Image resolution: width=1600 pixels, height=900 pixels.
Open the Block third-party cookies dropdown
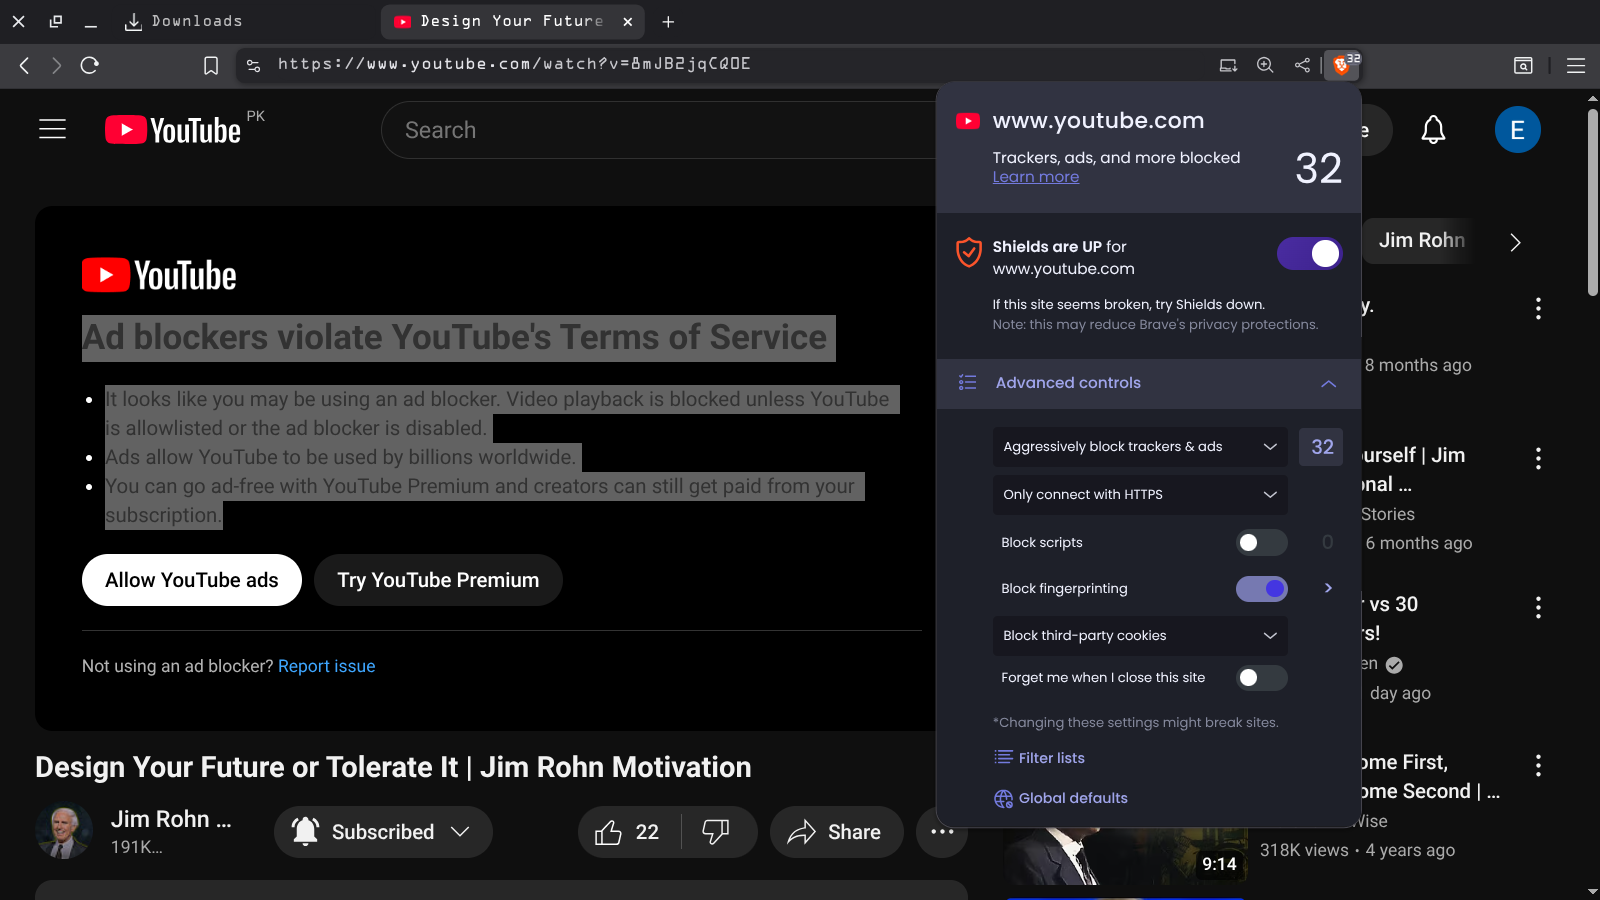click(1139, 636)
